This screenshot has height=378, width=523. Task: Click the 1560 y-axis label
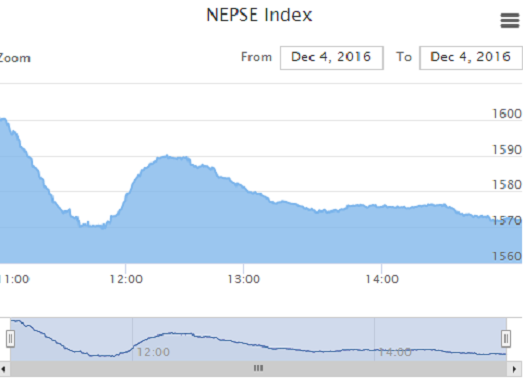pyautogui.click(x=507, y=256)
